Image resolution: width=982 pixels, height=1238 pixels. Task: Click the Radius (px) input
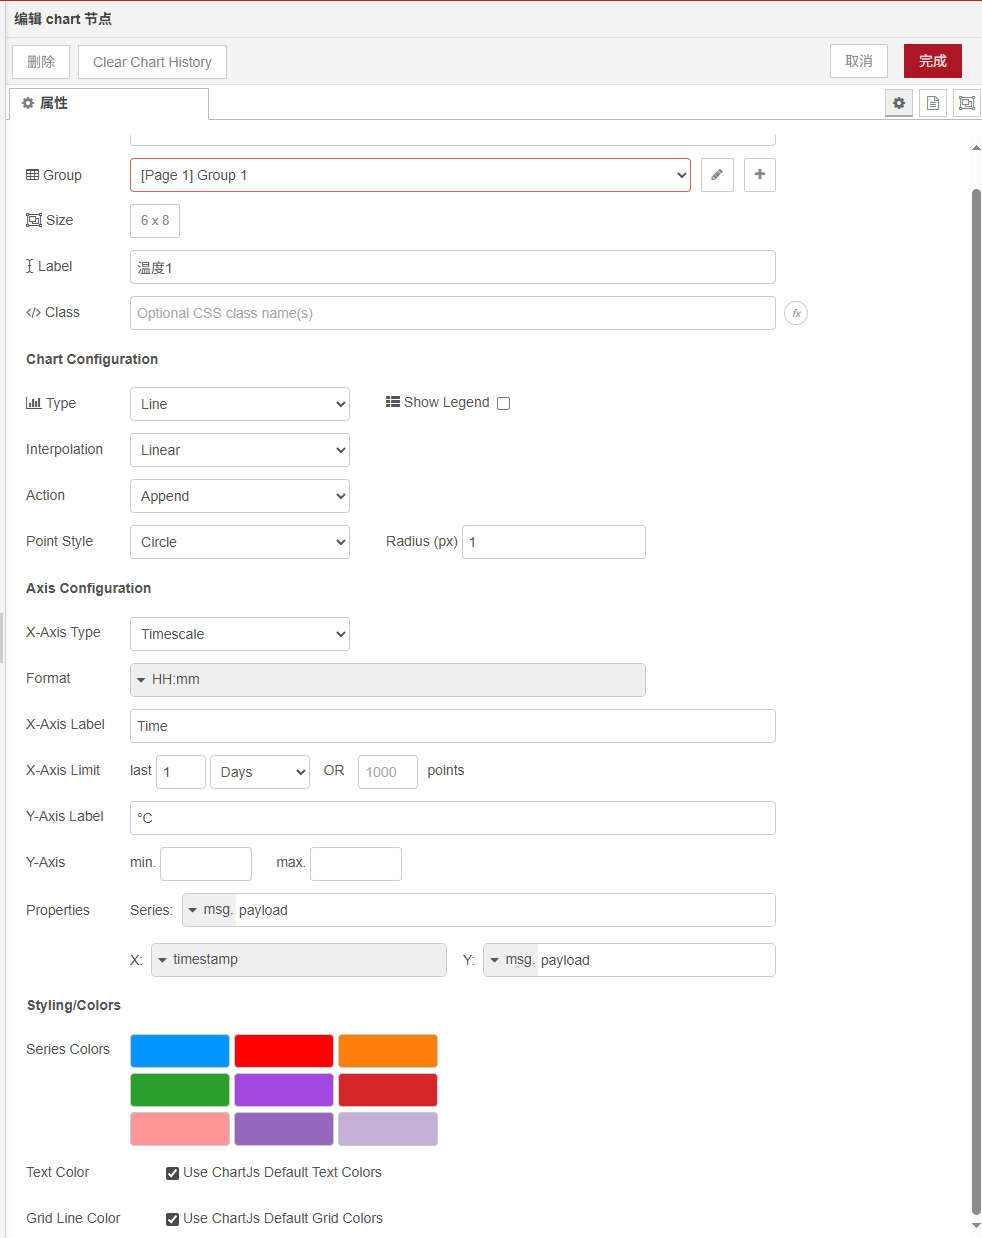pyautogui.click(x=554, y=542)
